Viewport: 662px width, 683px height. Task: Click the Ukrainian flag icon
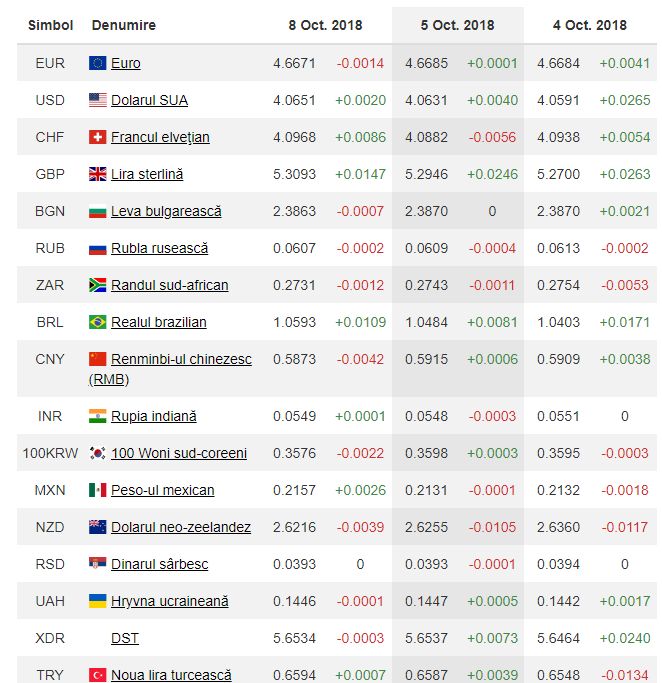(x=98, y=601)
